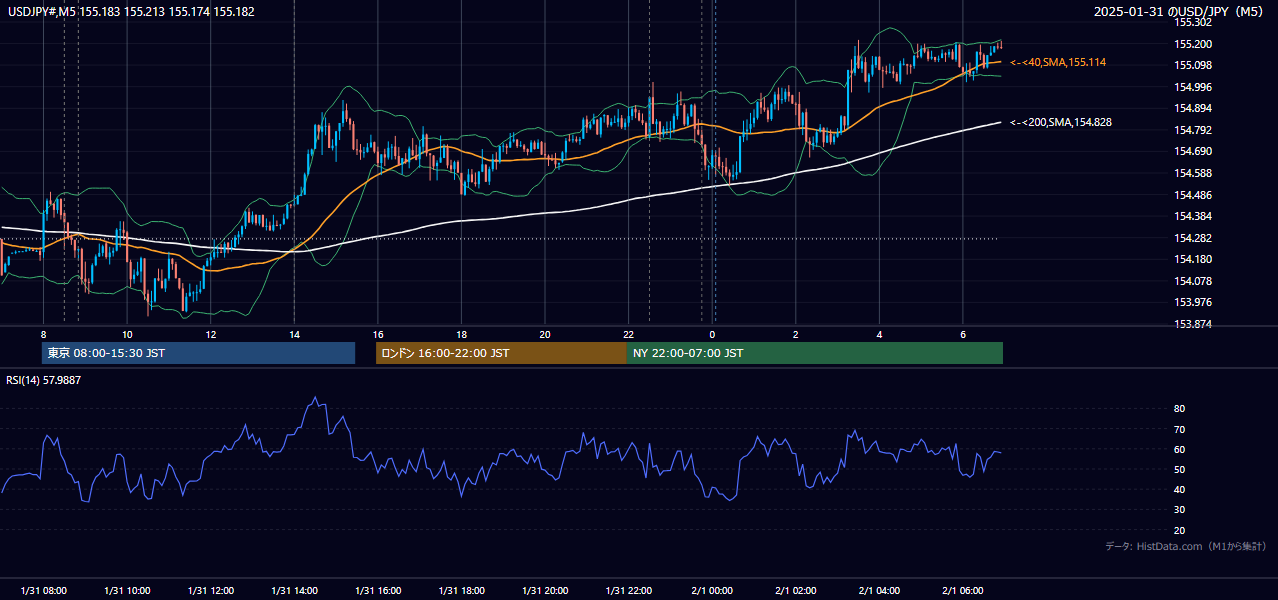
Task: Click the 2/1 02:00 bottom time label
Action: 796,591
